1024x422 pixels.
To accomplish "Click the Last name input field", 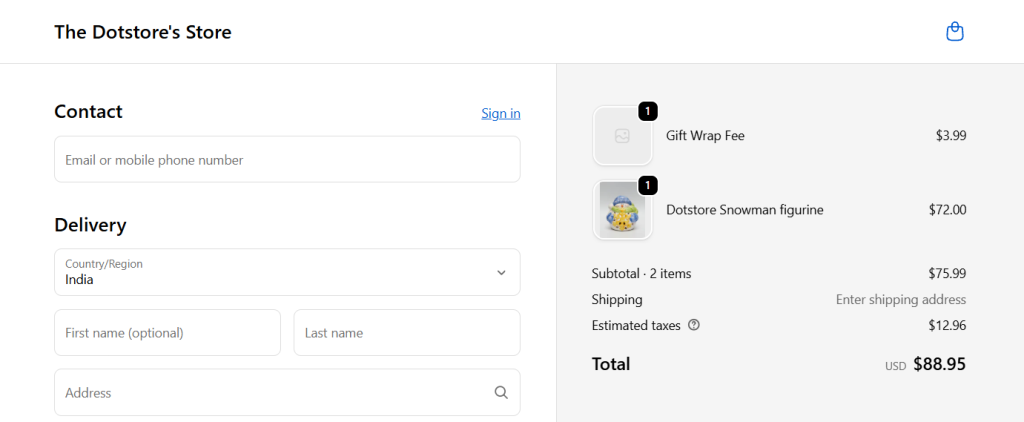I will click(406, 333).
